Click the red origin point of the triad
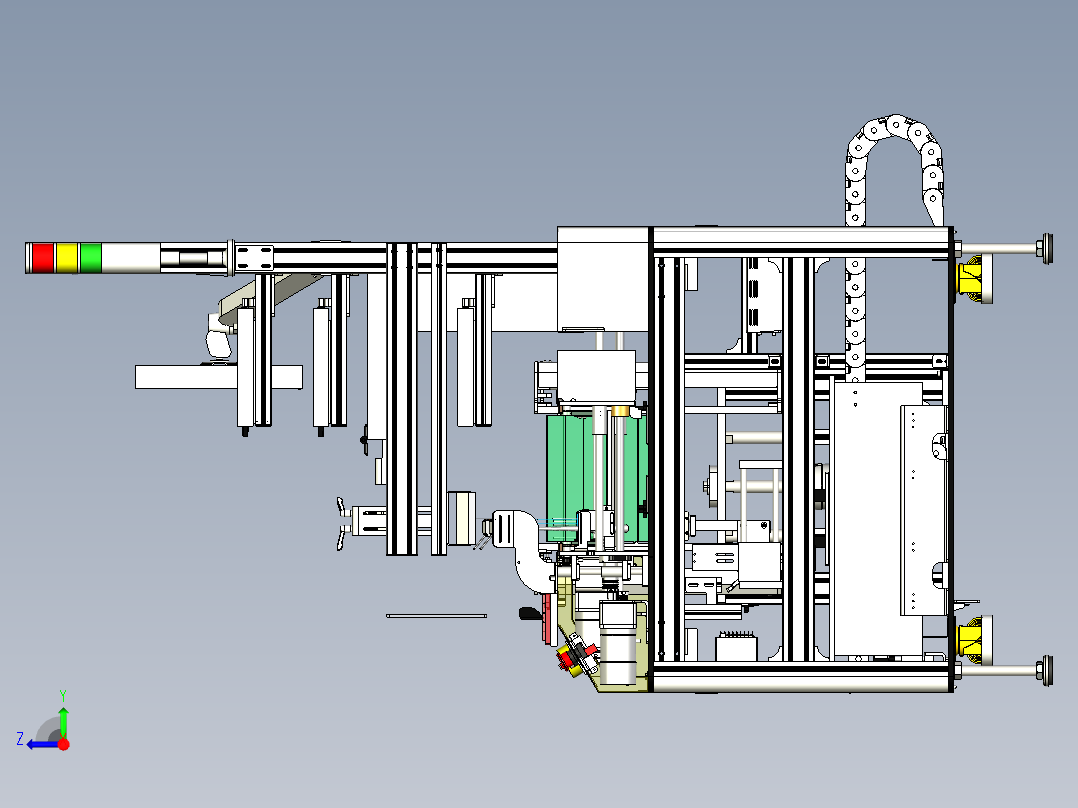Image resolution: width=1078 pixels, height=808 pixels. (x=63, y=744)
